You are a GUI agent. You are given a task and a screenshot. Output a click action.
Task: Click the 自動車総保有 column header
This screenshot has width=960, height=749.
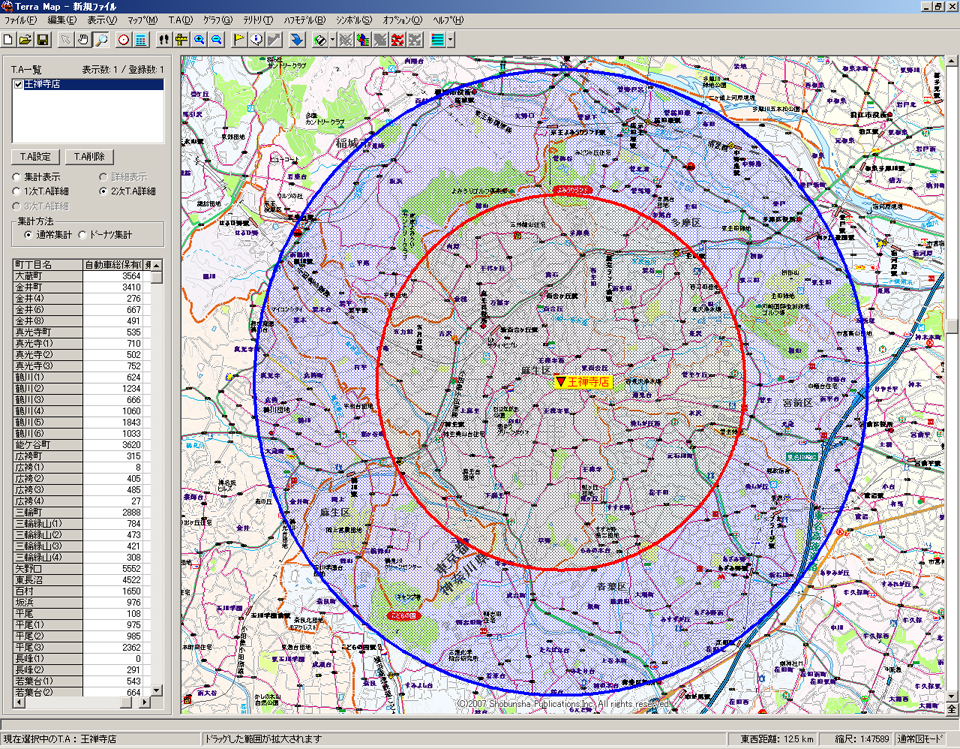(113, 265)
